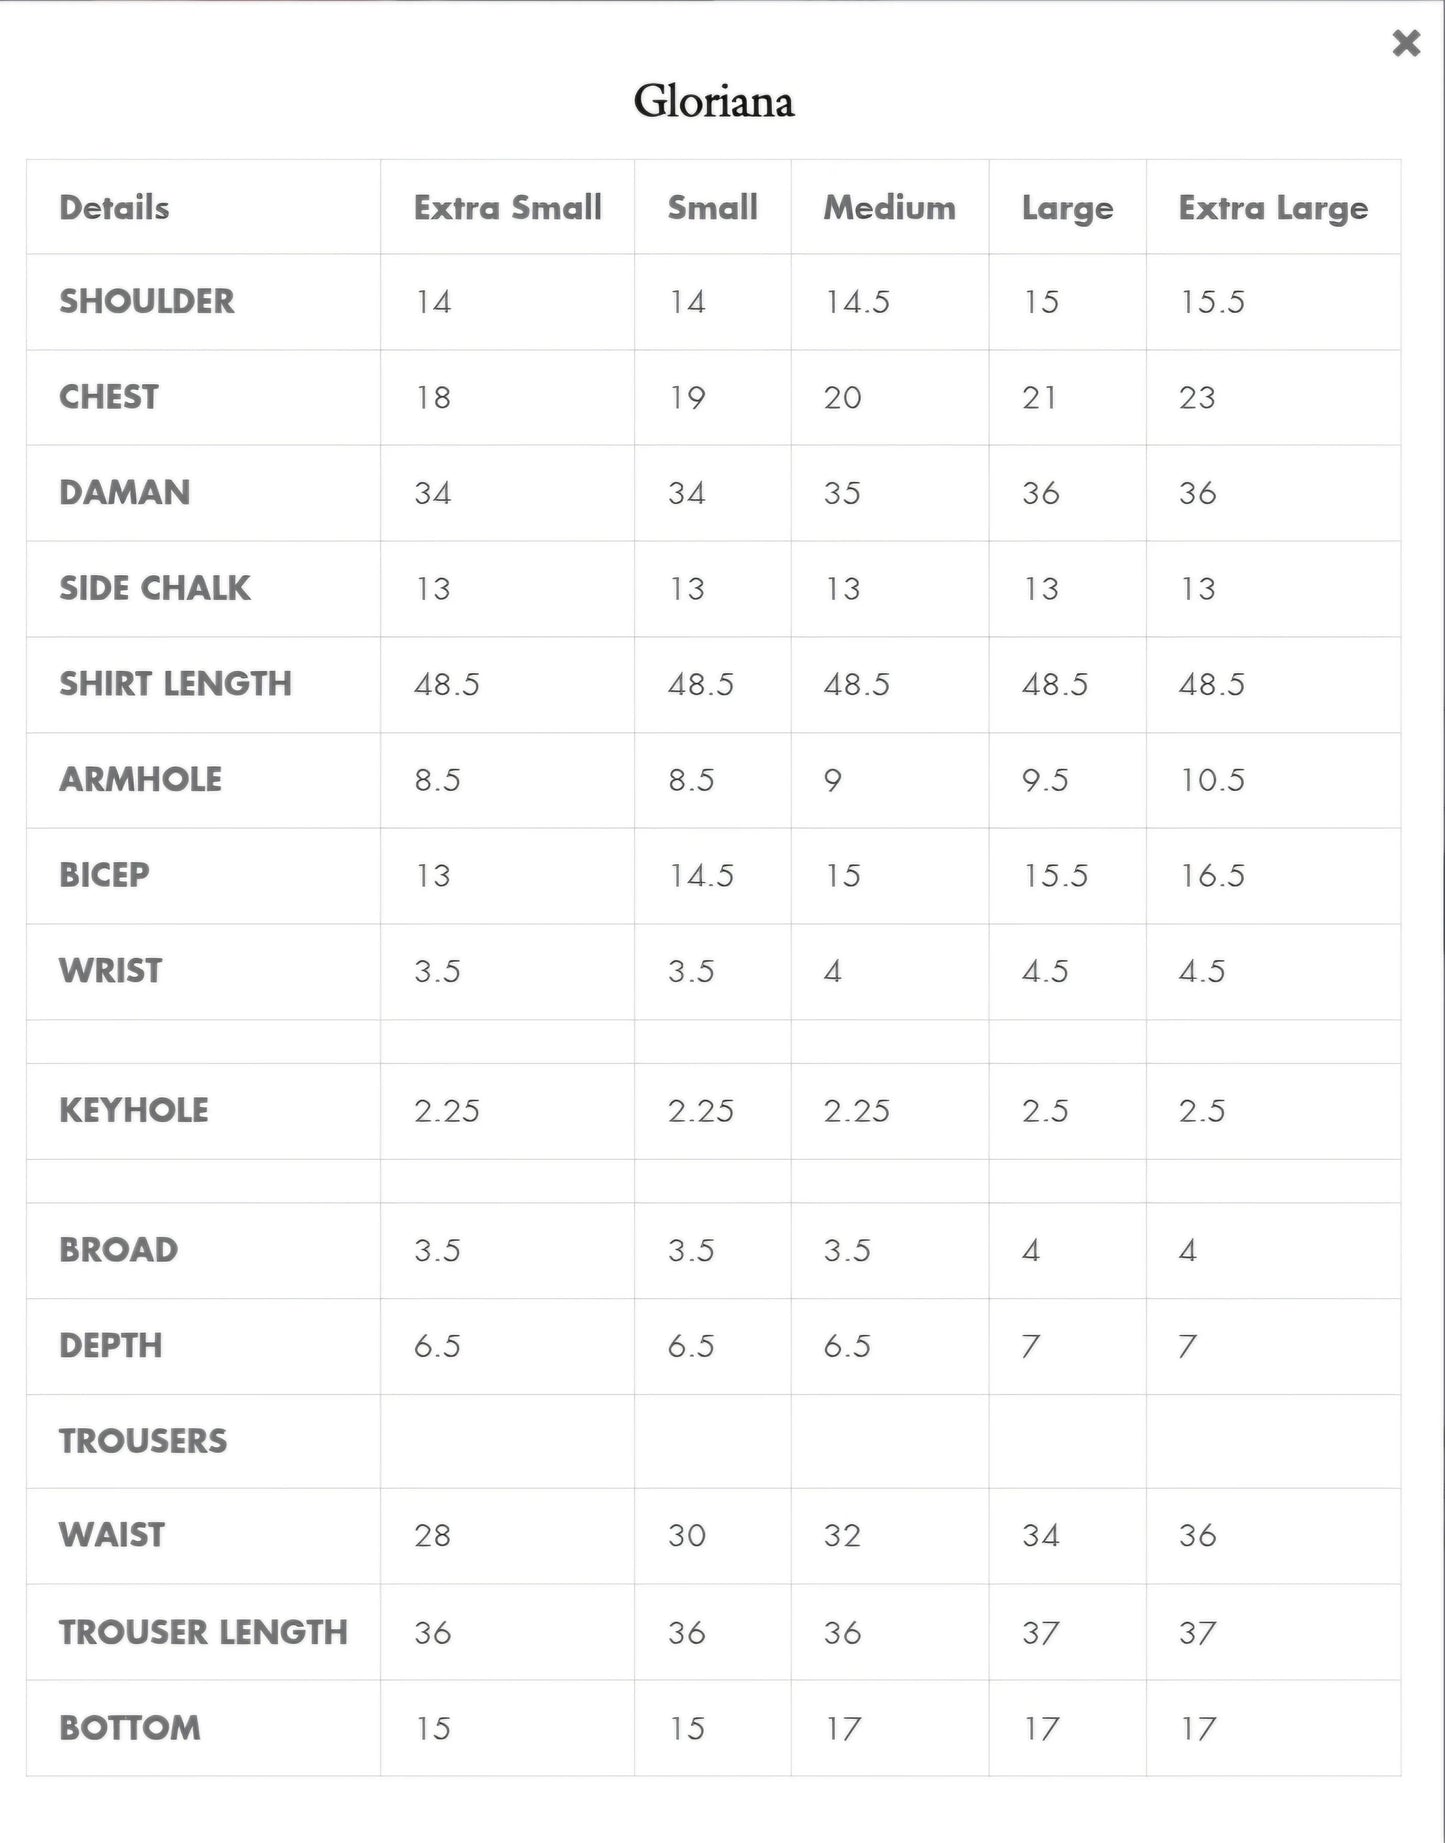This screenshot has width=1445, height=1843.
Task: Click the Extra Small waist value 28
Action: point(433,1535)
